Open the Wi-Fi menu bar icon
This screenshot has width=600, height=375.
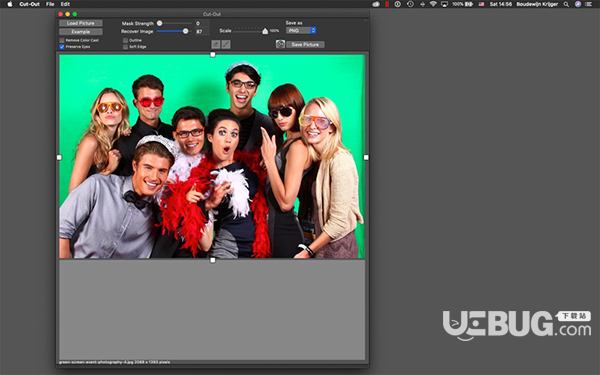tap(433, 4)
